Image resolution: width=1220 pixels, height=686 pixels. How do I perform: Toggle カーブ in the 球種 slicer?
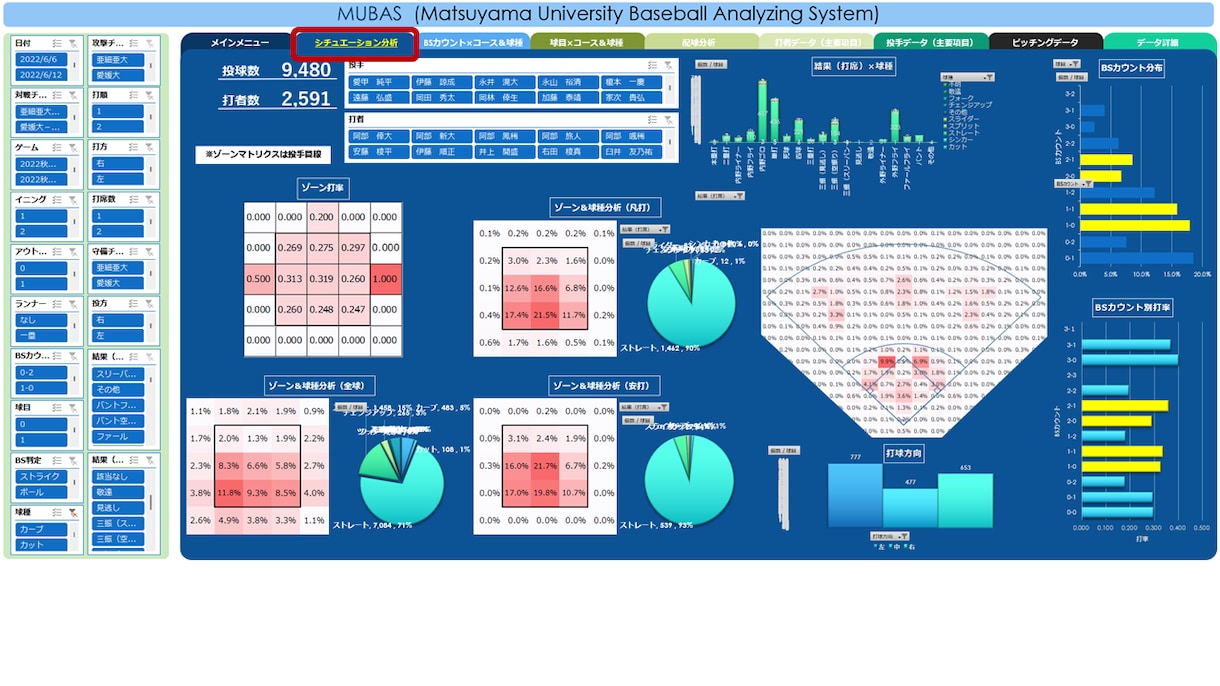click(x=41, y=529)
